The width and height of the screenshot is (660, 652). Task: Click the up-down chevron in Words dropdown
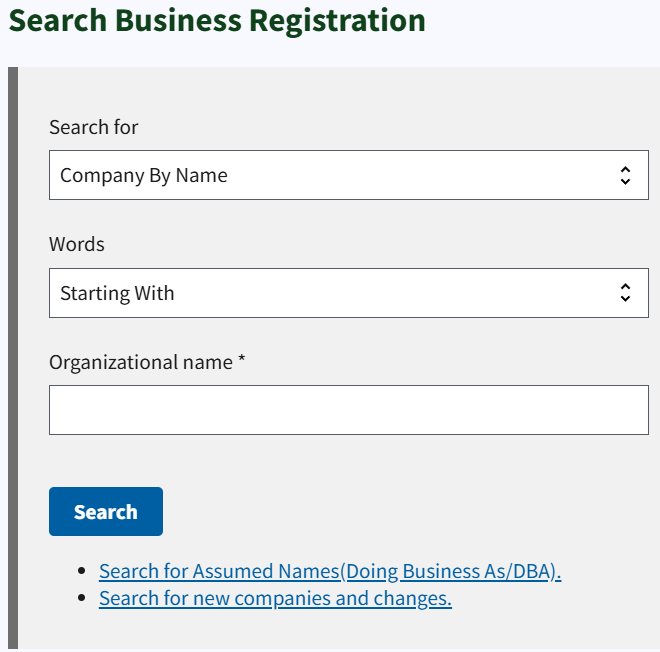tap(625, 293)
